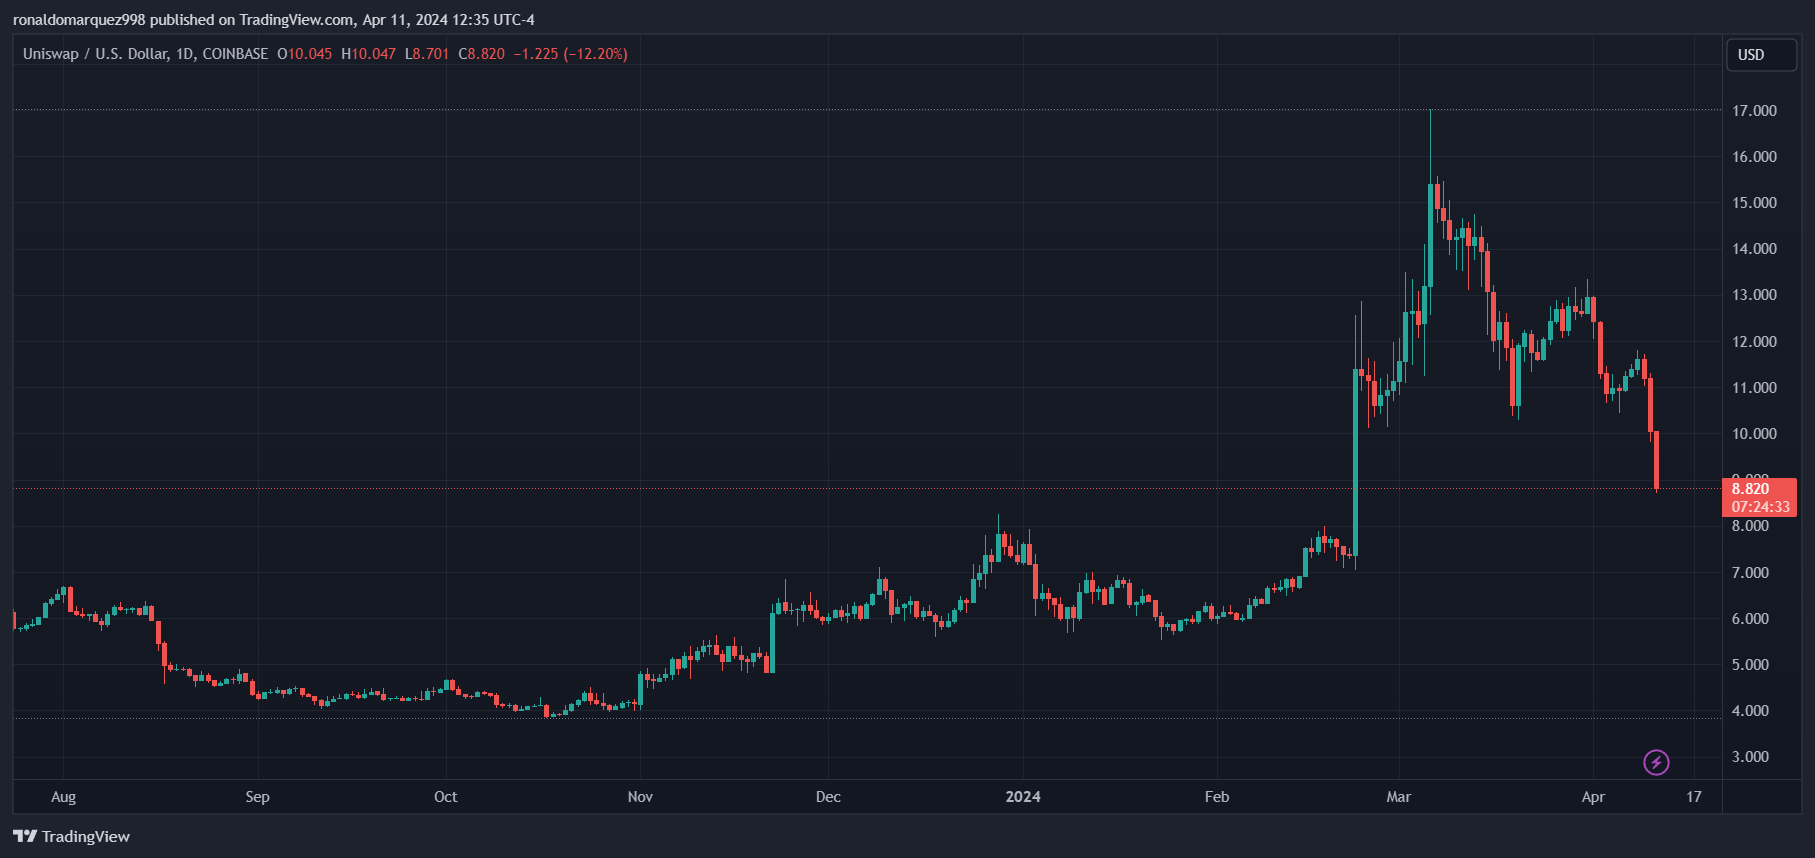The height and width of the screenshot is (858, 1815).
Task: Click the Dec time axis label
Action: 828,797
